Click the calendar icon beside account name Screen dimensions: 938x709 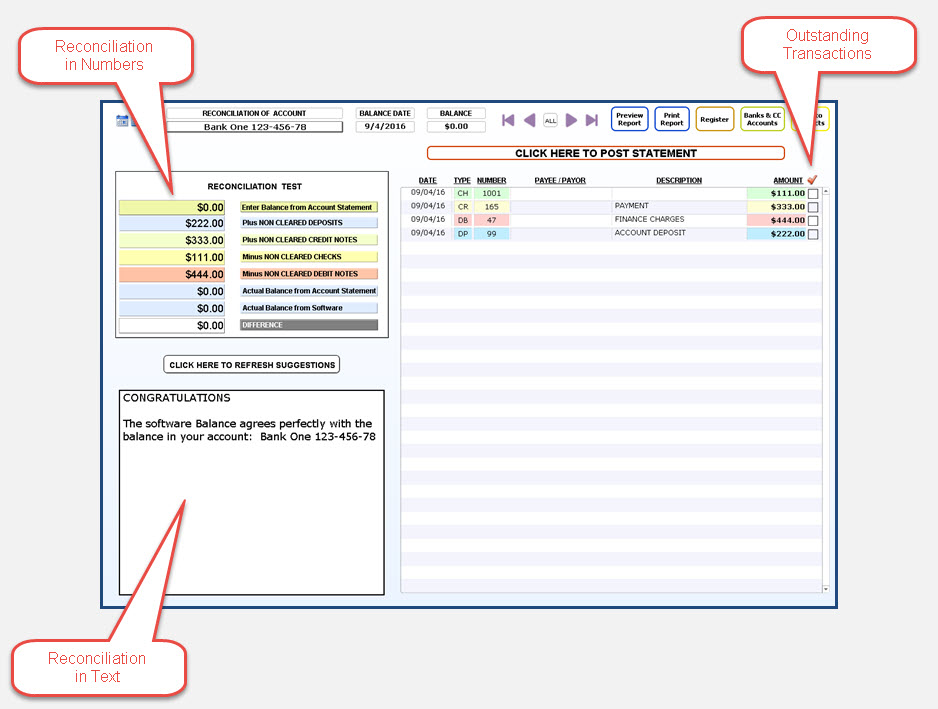123,121
